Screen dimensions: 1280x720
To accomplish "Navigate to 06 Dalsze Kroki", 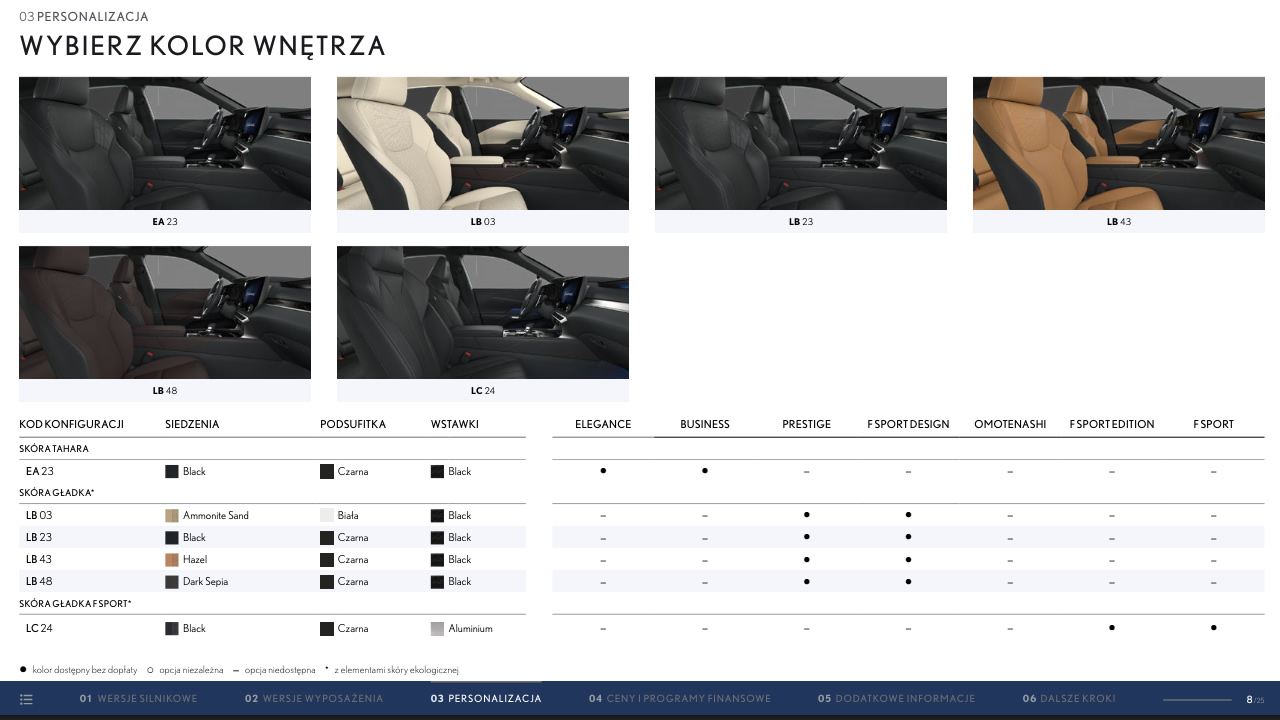I will point(1069,699).
